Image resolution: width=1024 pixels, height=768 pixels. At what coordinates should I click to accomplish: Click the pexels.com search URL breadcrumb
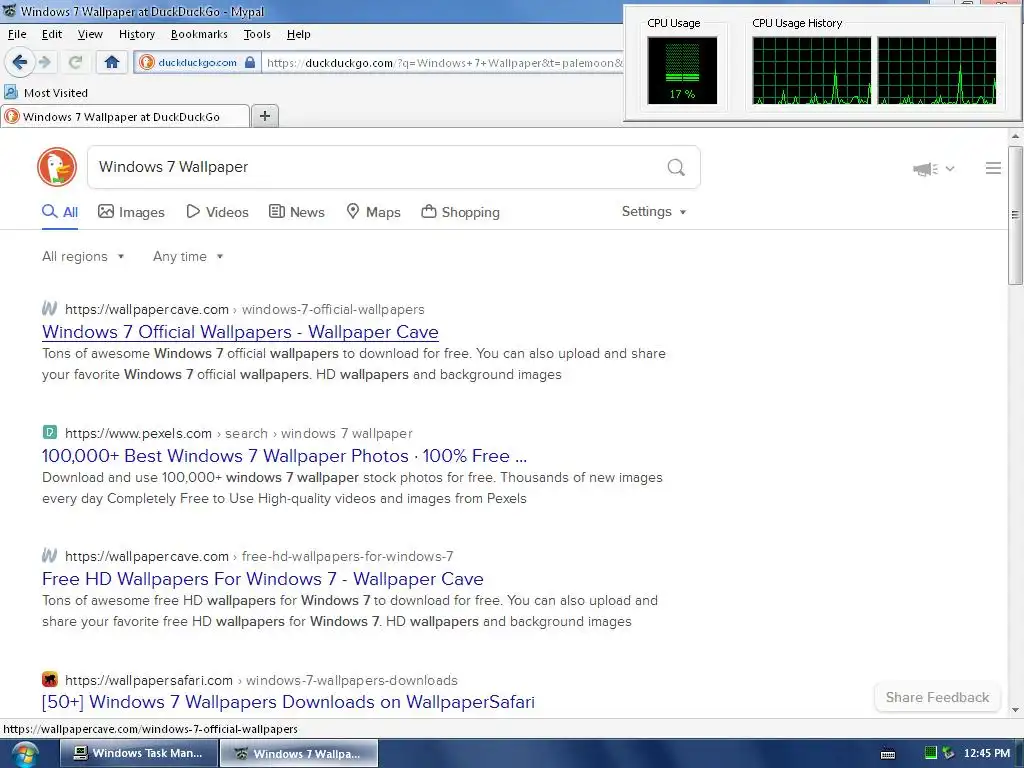pos(238,433)
